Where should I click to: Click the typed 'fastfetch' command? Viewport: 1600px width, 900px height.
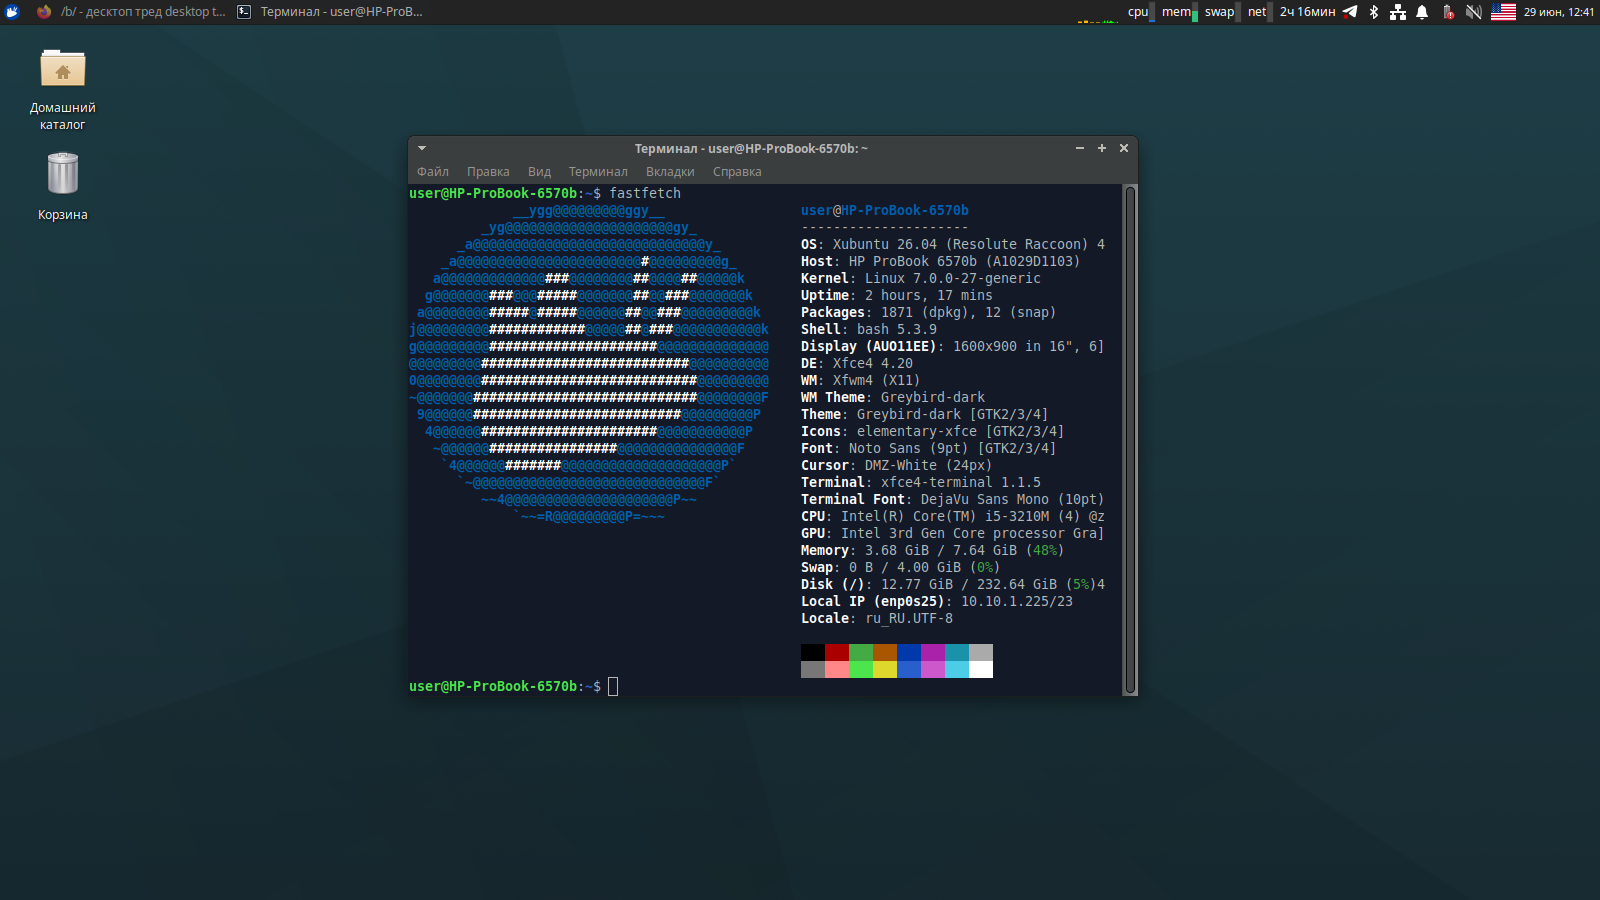645,194
